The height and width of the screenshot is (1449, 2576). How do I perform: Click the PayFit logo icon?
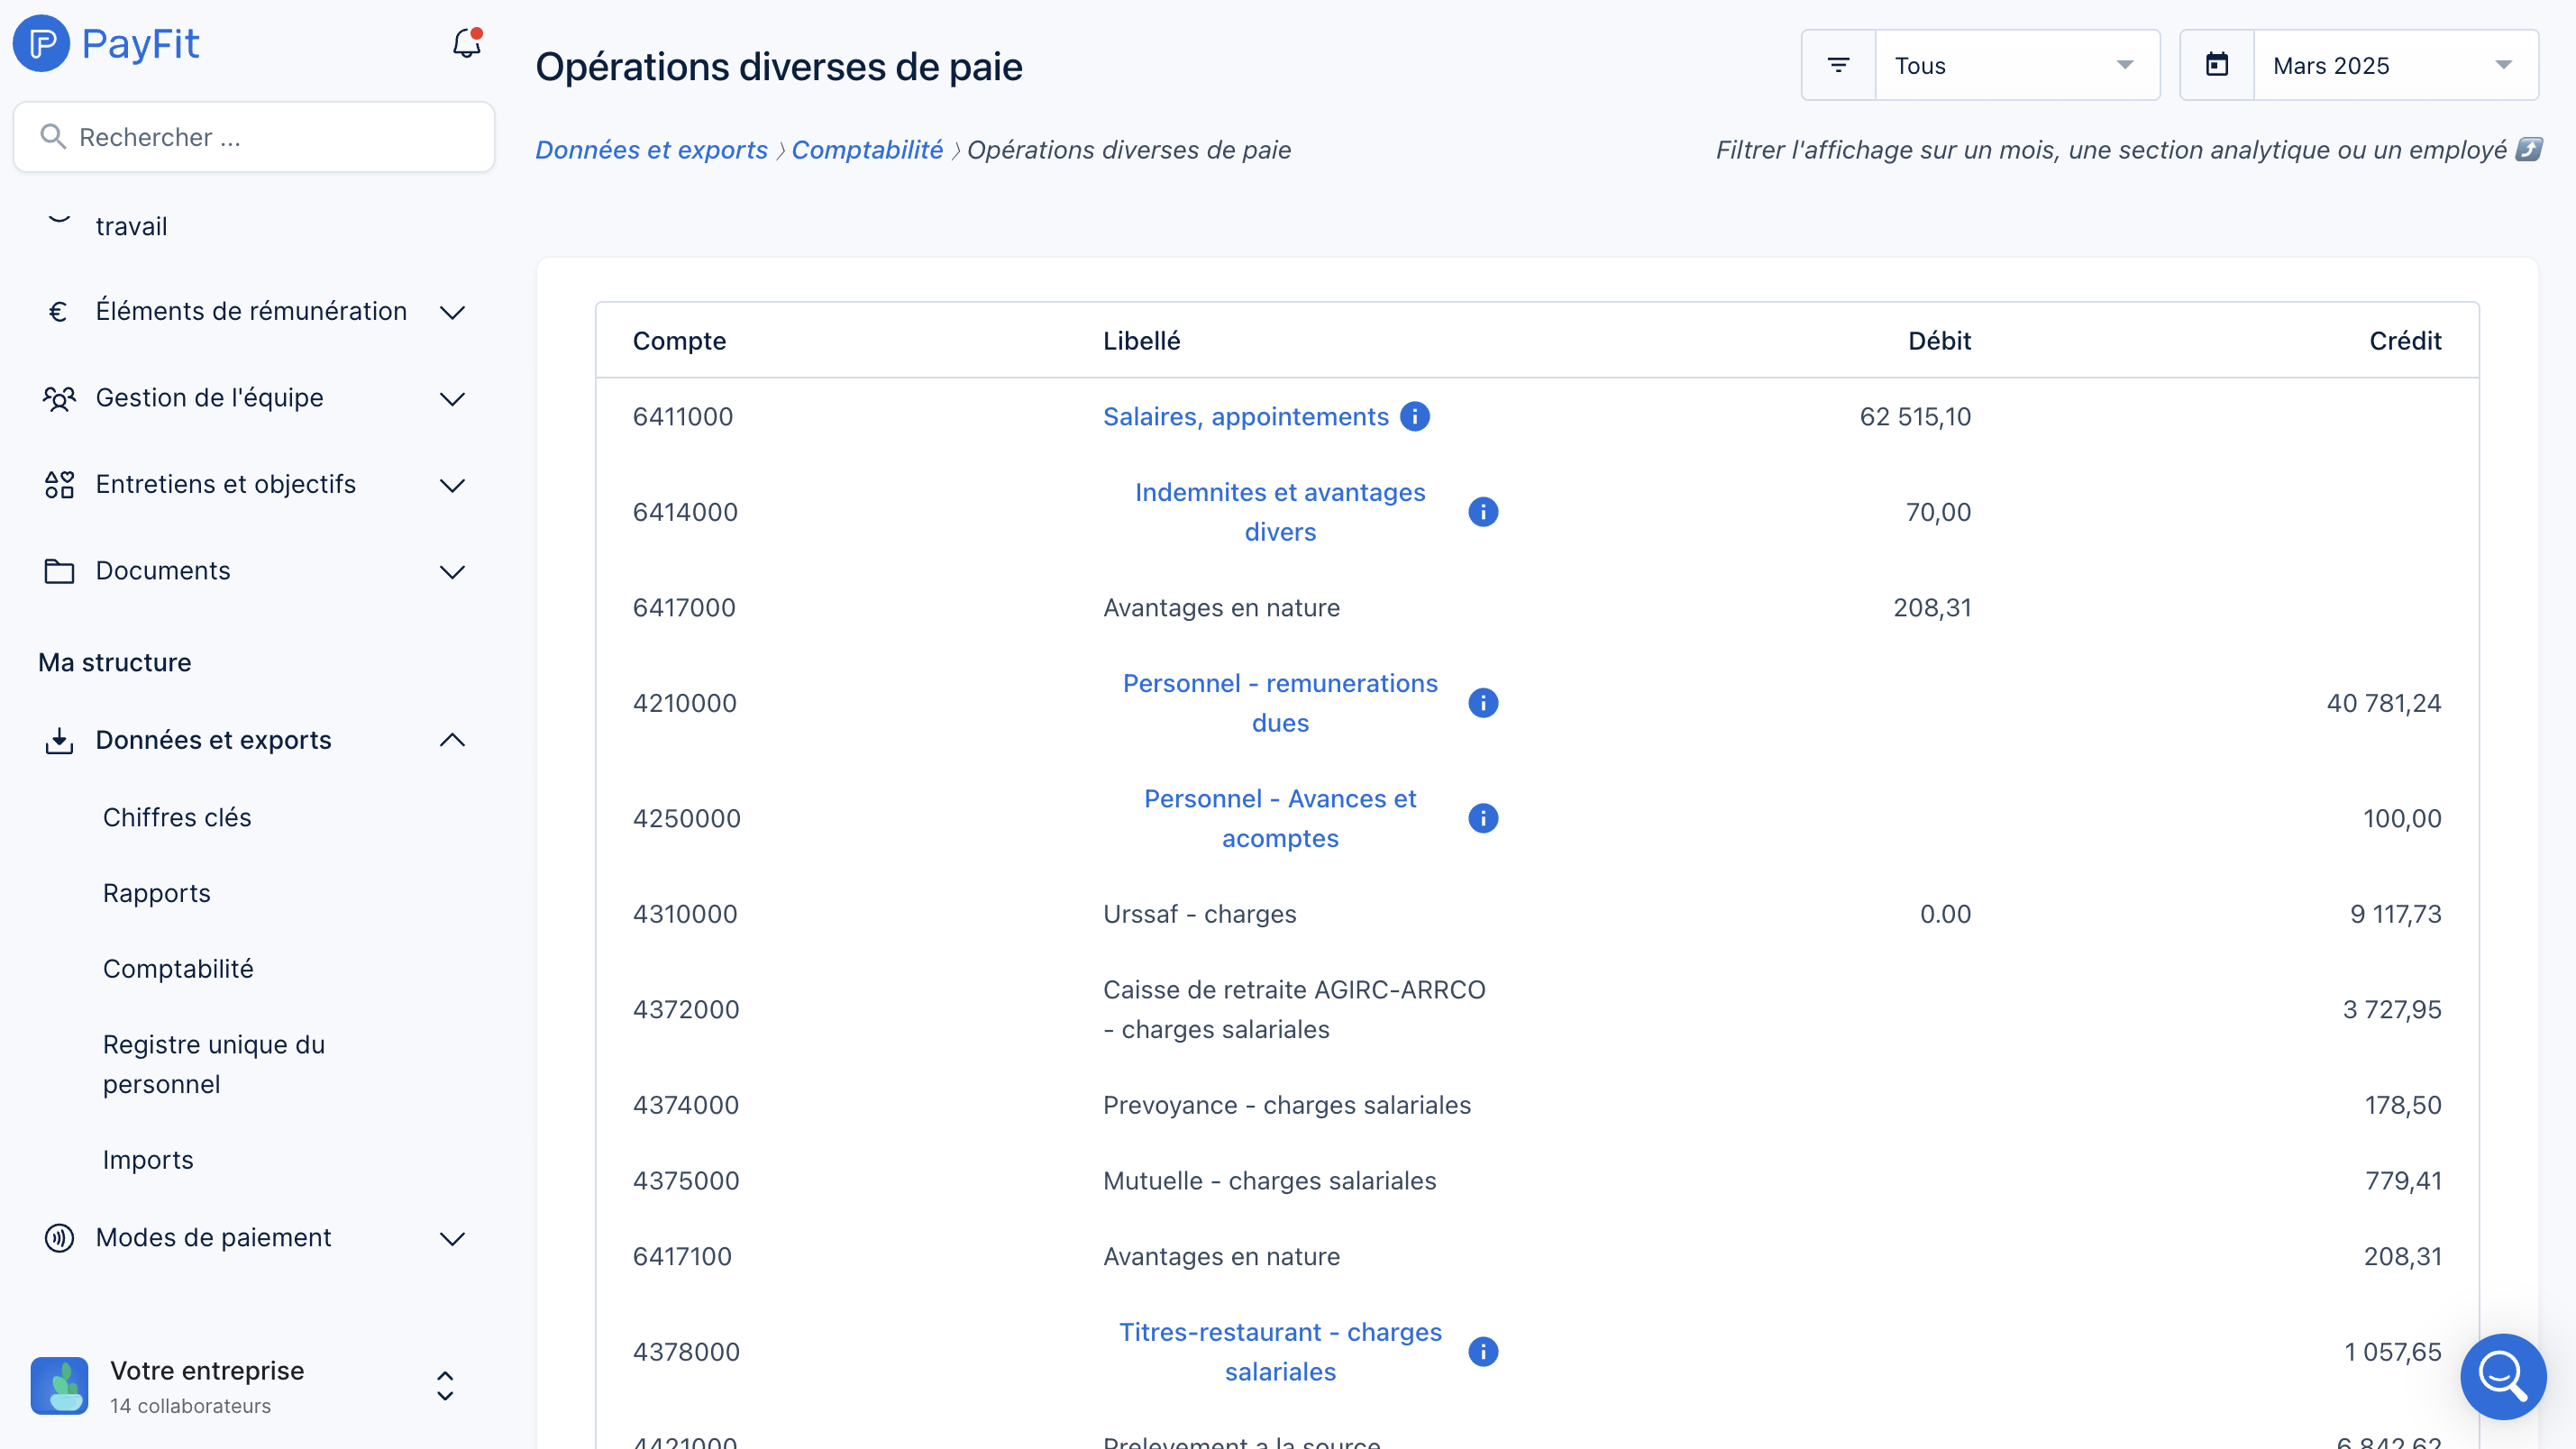[x=41, y=43]
